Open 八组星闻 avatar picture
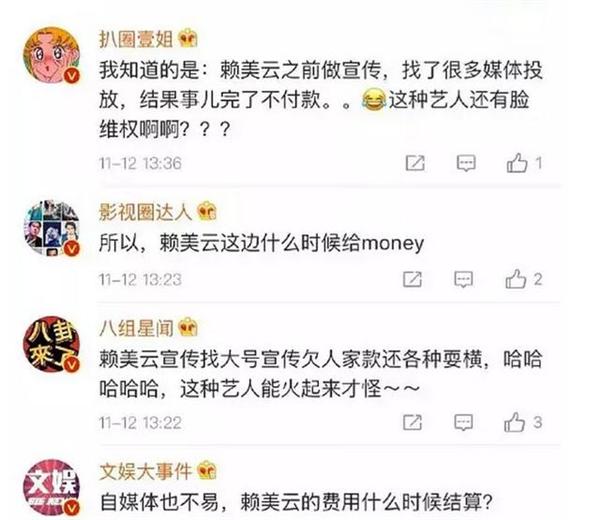This screenshot has height=520, width=600. (x=52, y=344)
